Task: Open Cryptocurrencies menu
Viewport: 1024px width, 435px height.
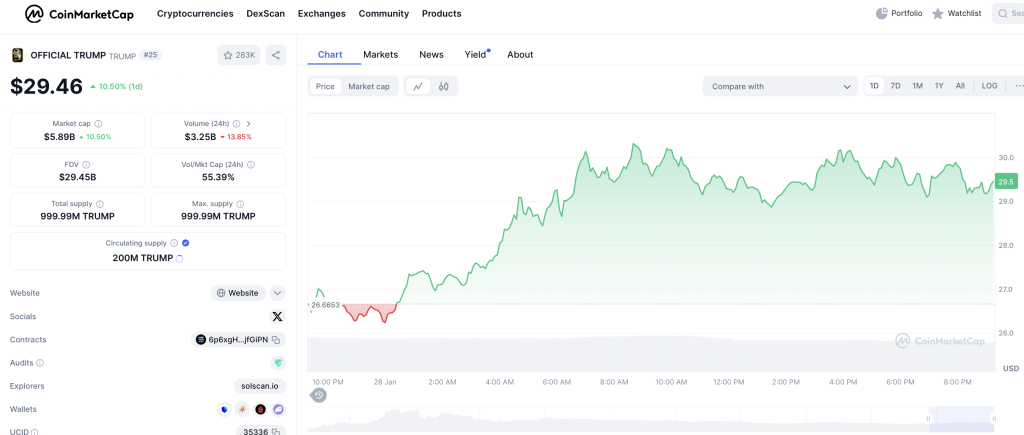Action: pyautogui.click(x=195, y=14)
